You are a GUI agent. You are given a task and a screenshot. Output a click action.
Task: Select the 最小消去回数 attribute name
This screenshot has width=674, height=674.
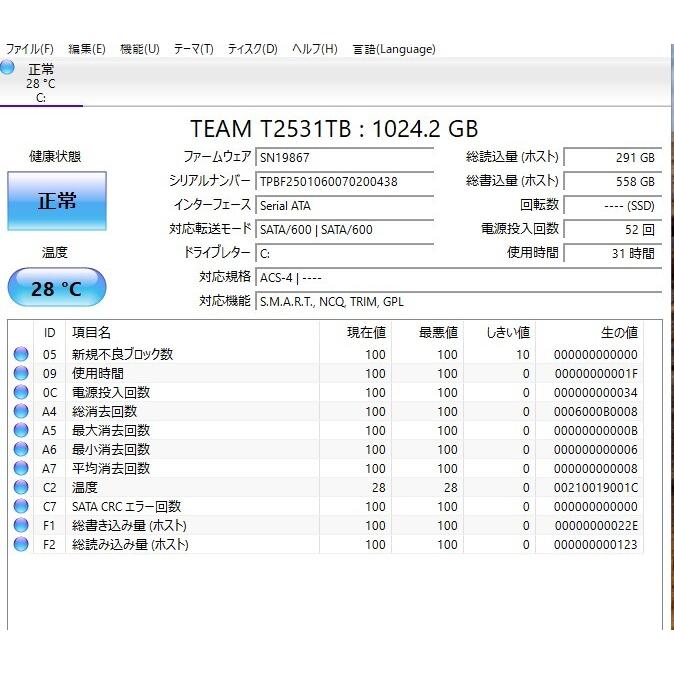111,449
